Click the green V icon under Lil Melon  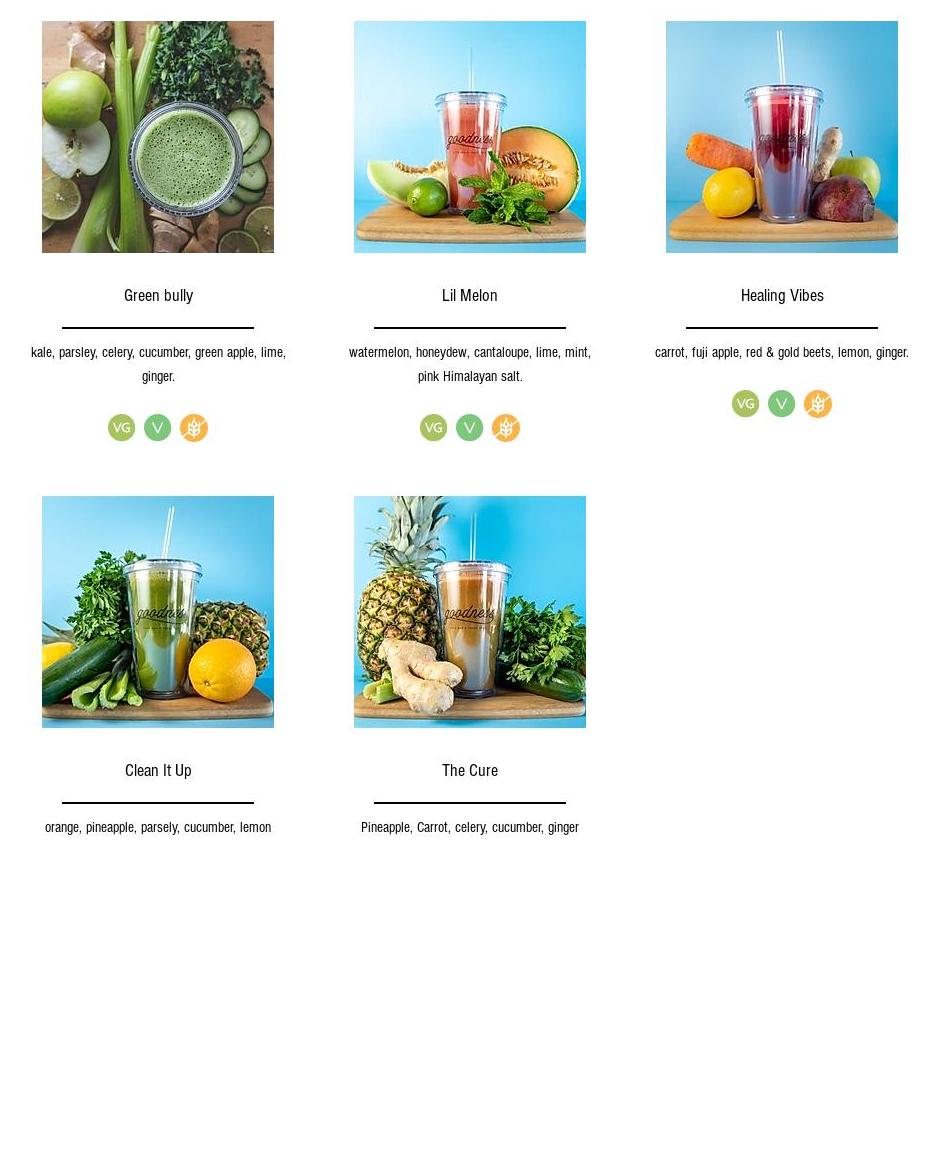click(469, 428)
